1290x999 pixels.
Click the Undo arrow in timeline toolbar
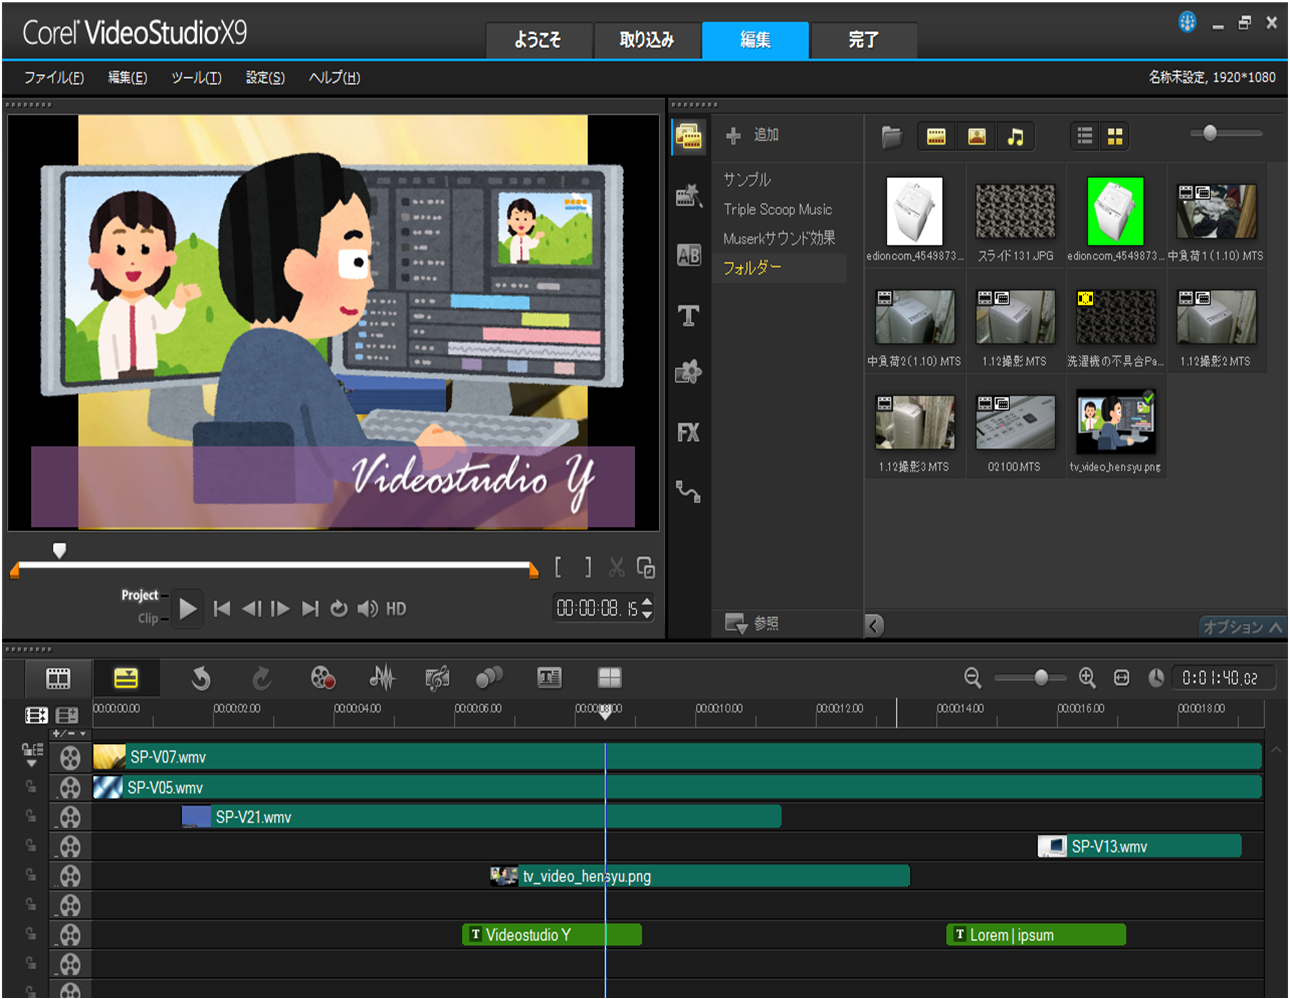201,678
